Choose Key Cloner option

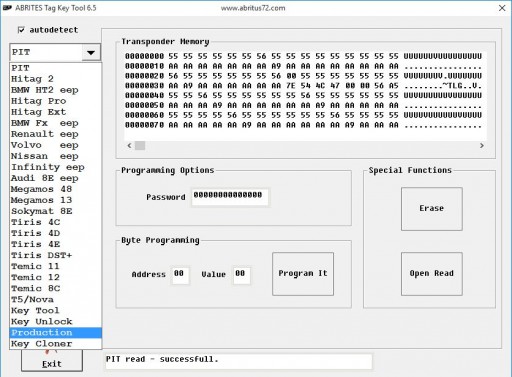coord(55,343)
